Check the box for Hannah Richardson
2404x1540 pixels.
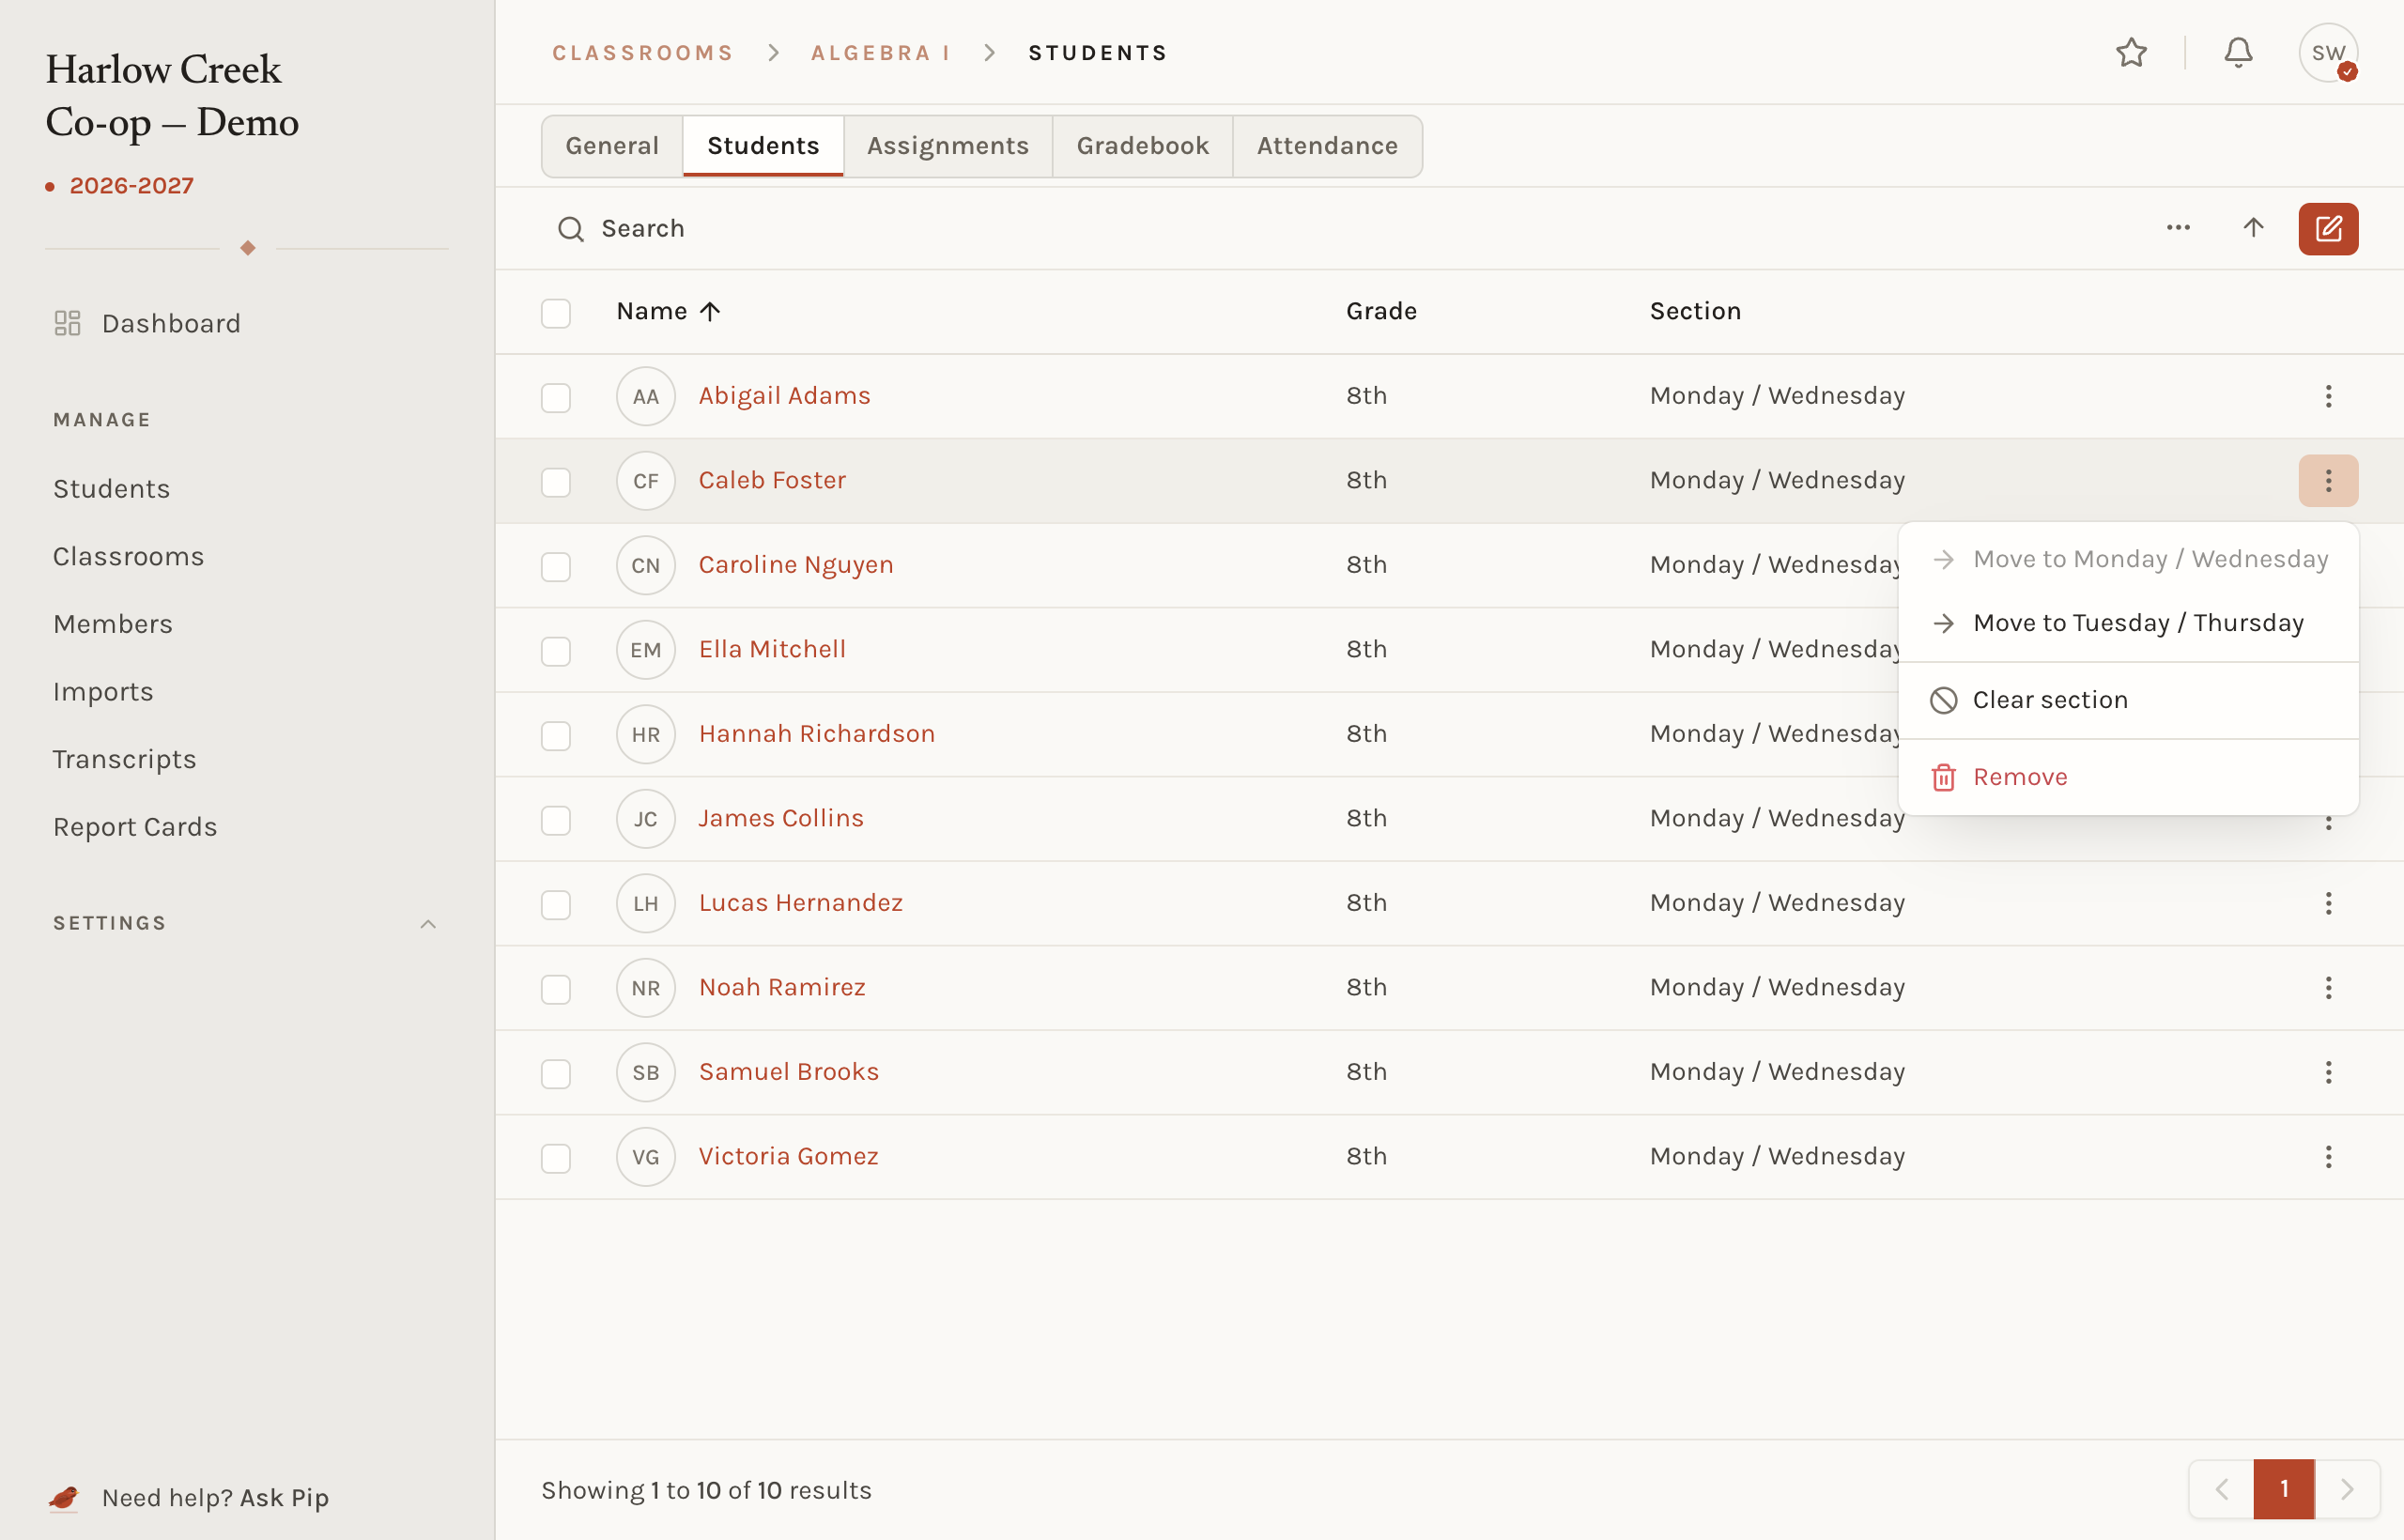(556, 735)
